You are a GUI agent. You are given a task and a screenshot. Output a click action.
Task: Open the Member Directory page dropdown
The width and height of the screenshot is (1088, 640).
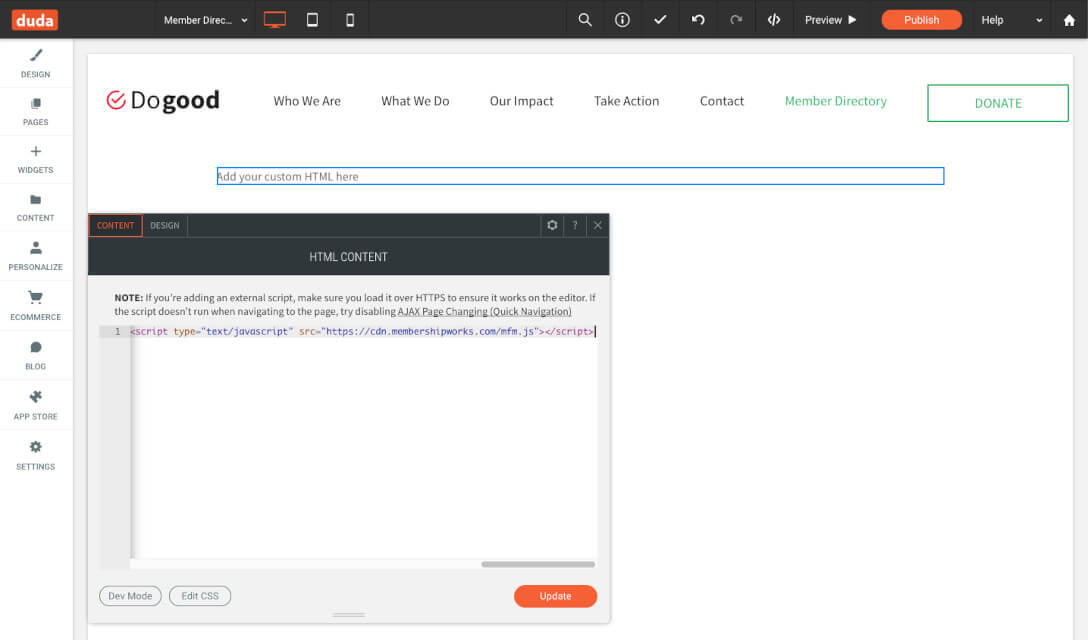point(205,19)
